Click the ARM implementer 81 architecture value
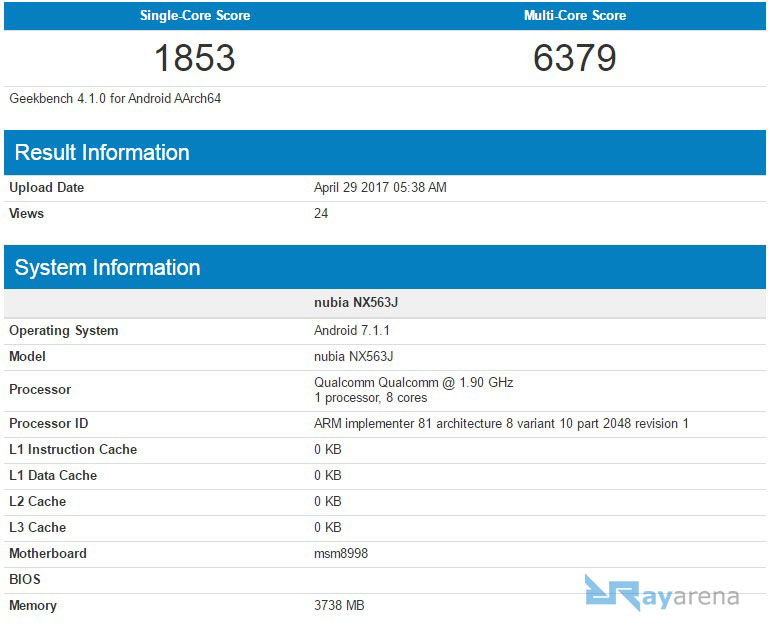Viewport: 770px width, 625px height. click(501, 424)
